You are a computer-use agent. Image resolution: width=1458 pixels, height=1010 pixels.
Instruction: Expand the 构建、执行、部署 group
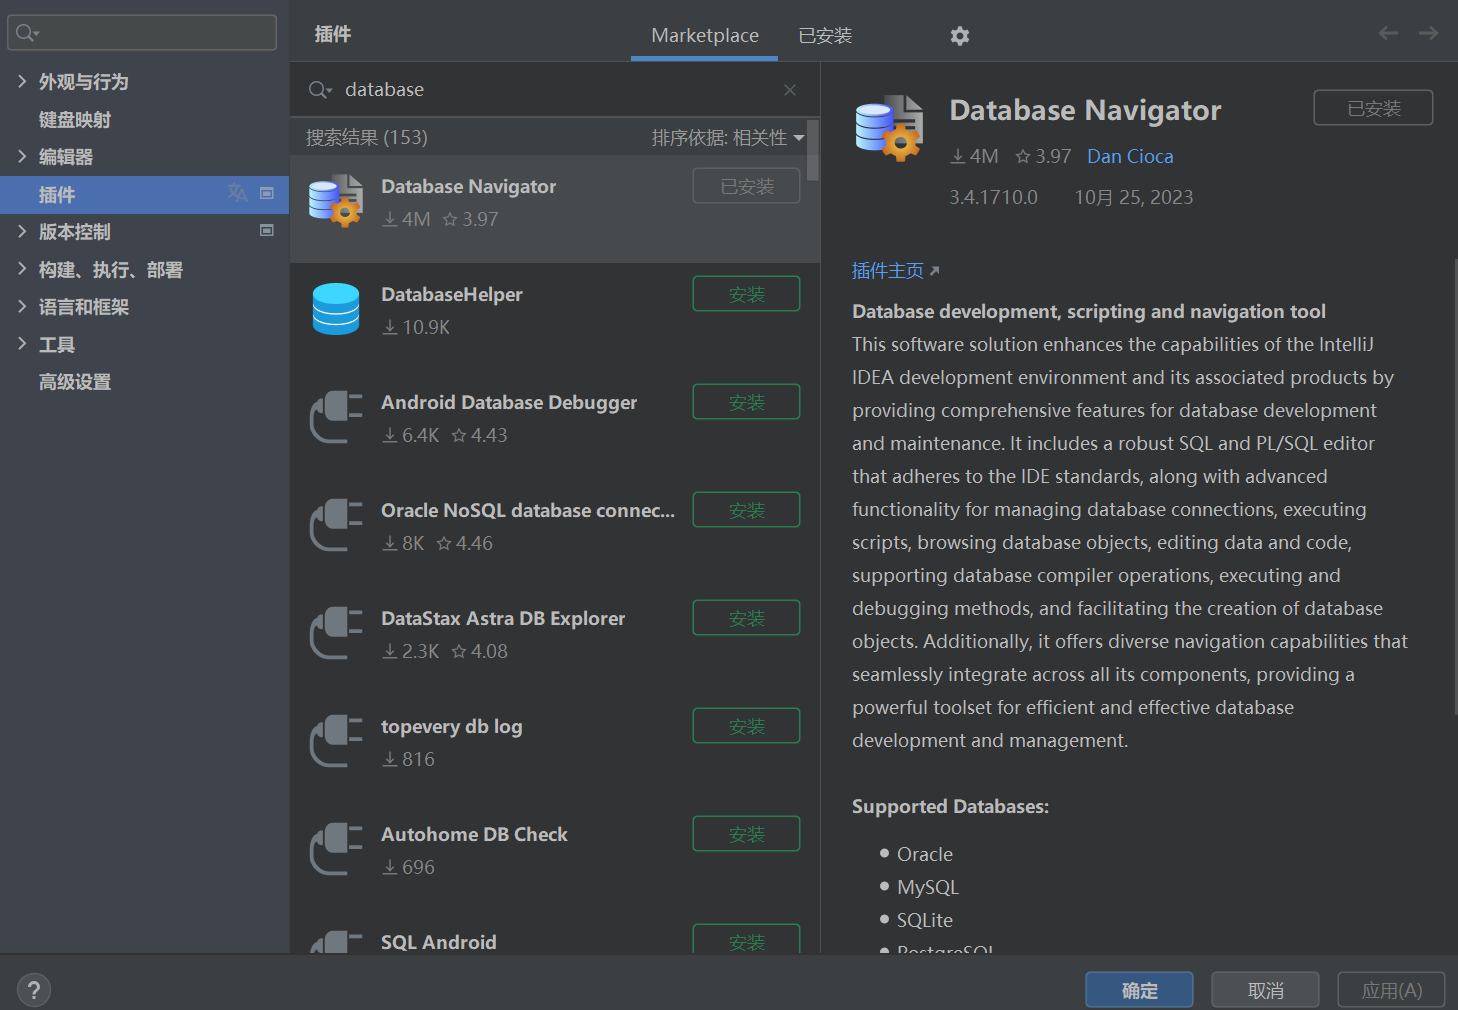tap(22, 269)
